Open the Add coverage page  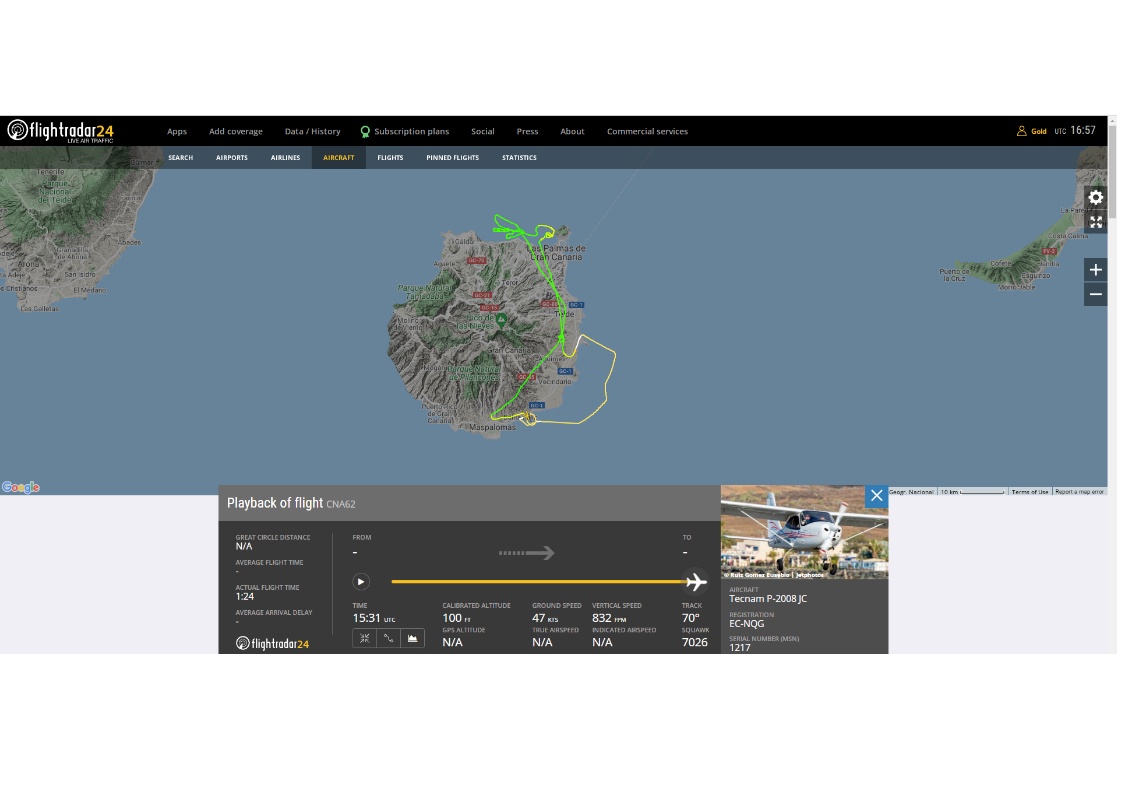pos(236,131)
